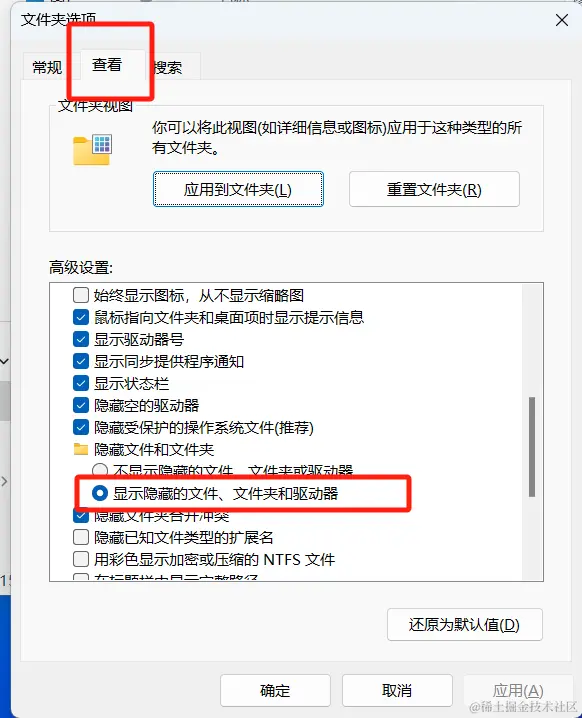
Task: Collapse the 隐藏文件和文件夹 tree group
Action: click(153, 449)
